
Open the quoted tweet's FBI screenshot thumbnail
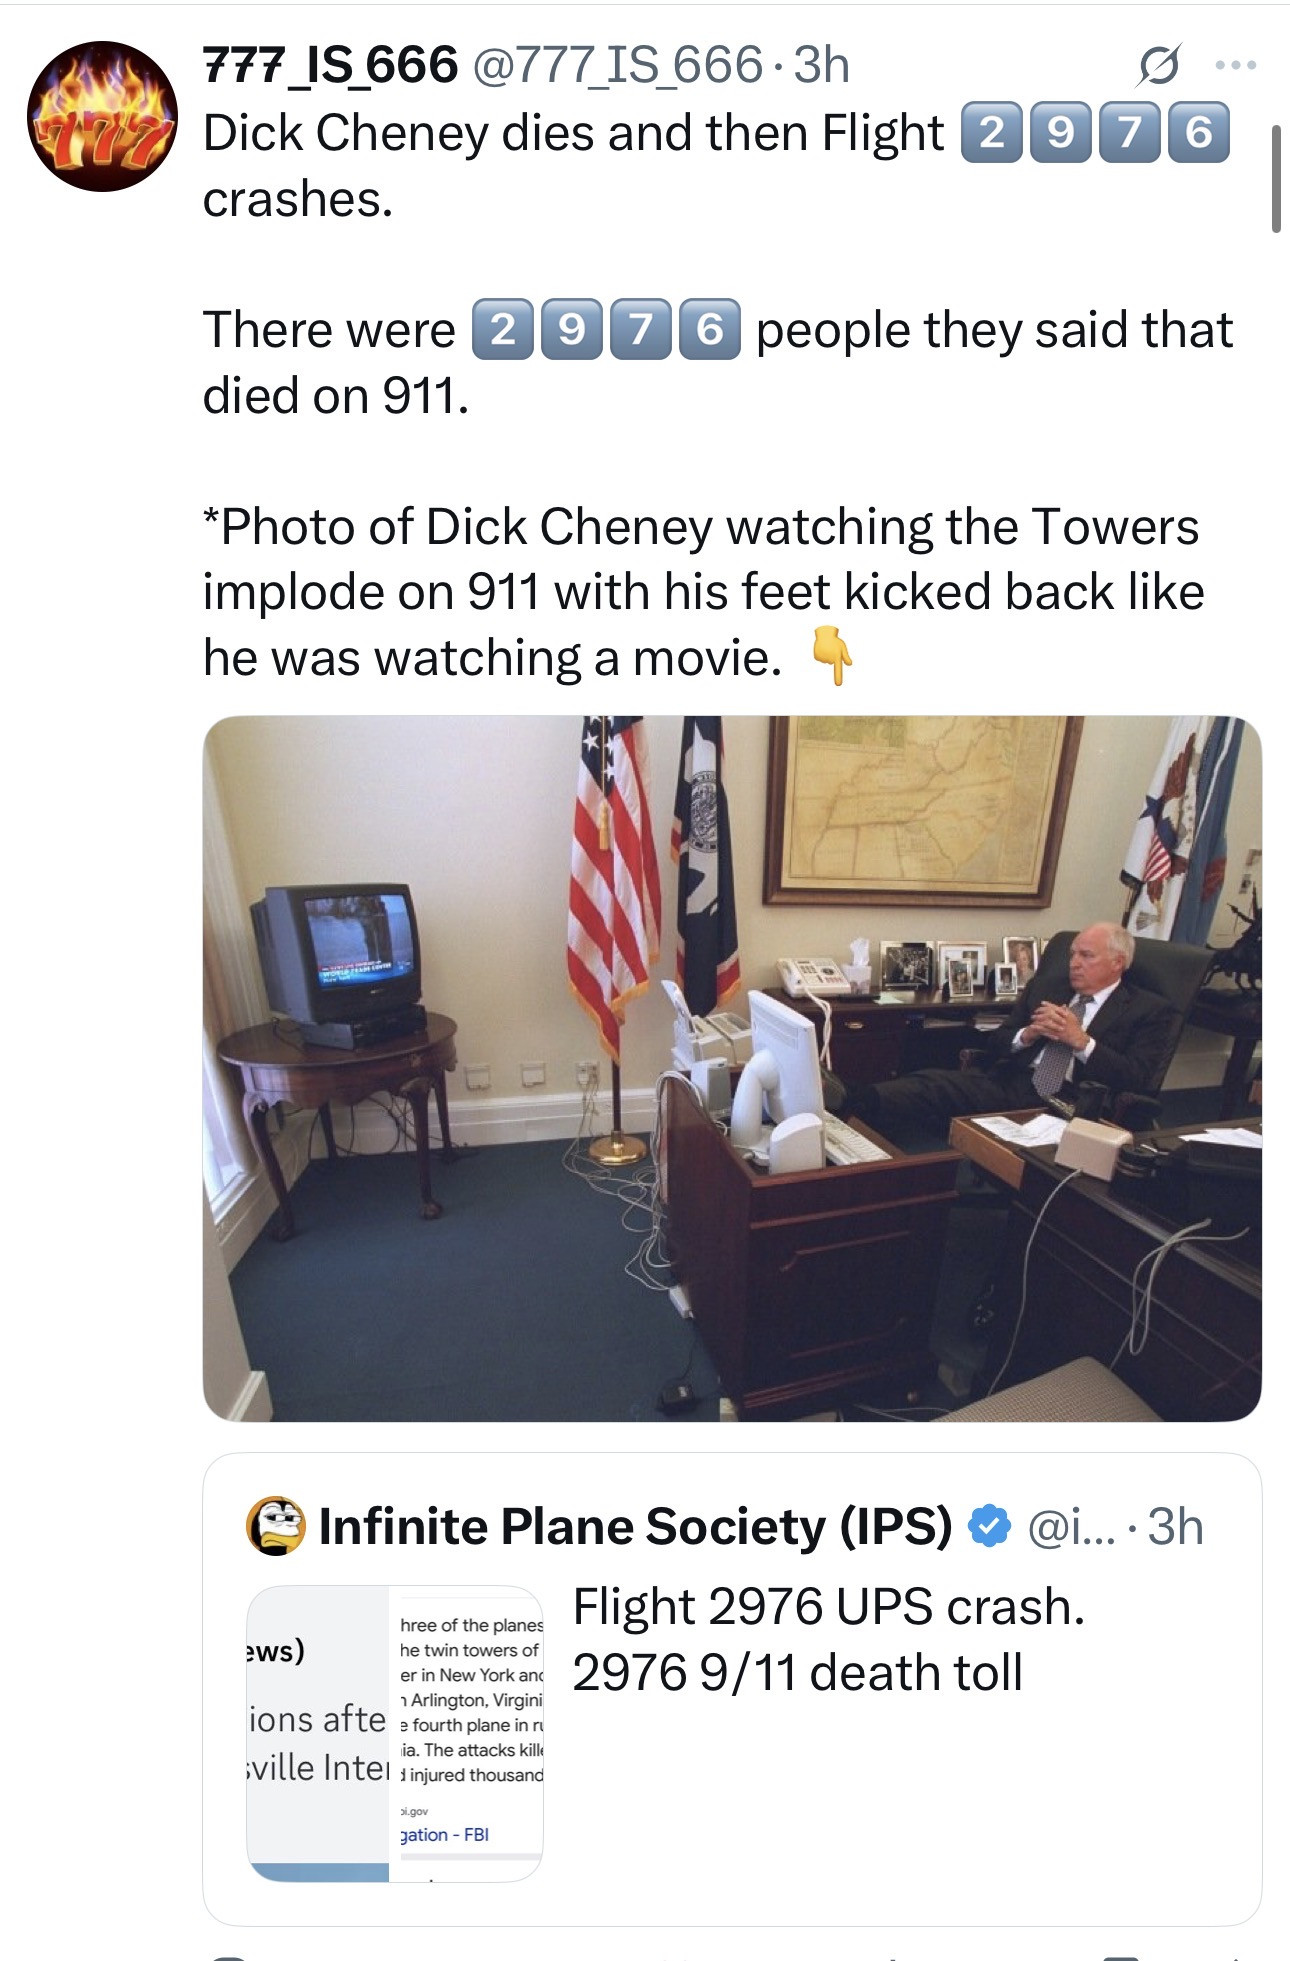coord(395,1732)
